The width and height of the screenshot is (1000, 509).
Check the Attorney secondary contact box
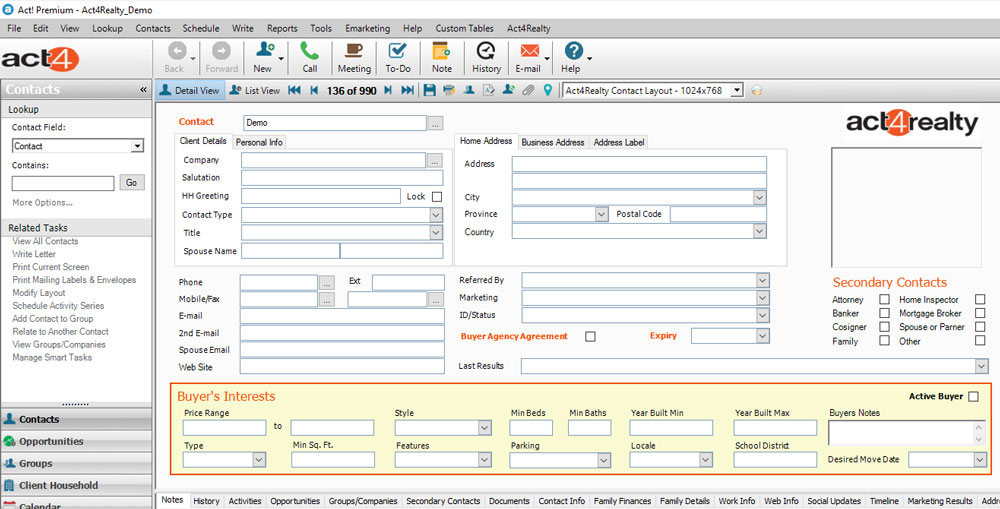(x=885, y=299)
